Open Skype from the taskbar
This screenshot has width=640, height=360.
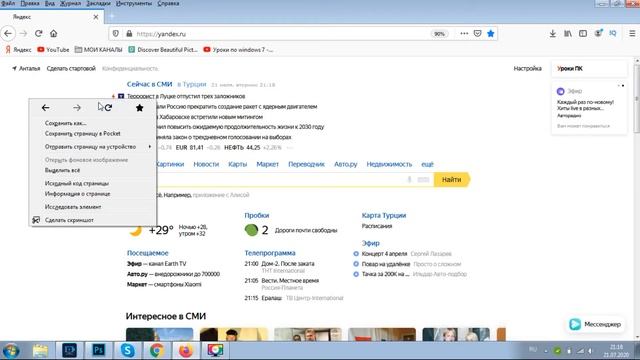127,350
